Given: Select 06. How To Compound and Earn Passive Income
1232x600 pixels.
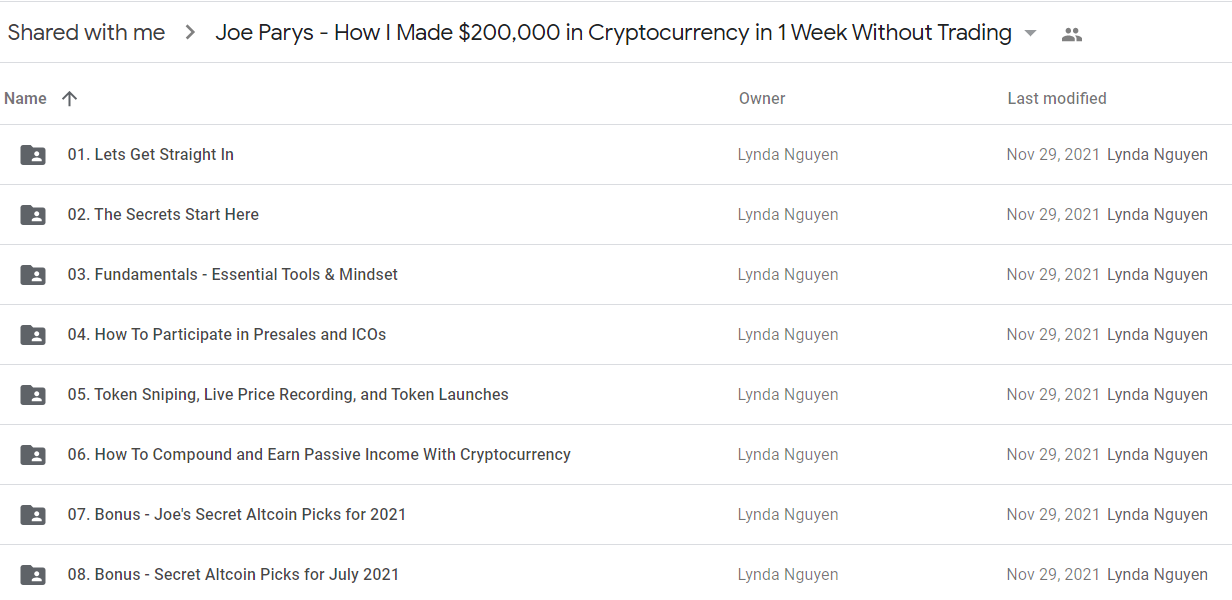Looking at the screenshot, I should point(319,454).
